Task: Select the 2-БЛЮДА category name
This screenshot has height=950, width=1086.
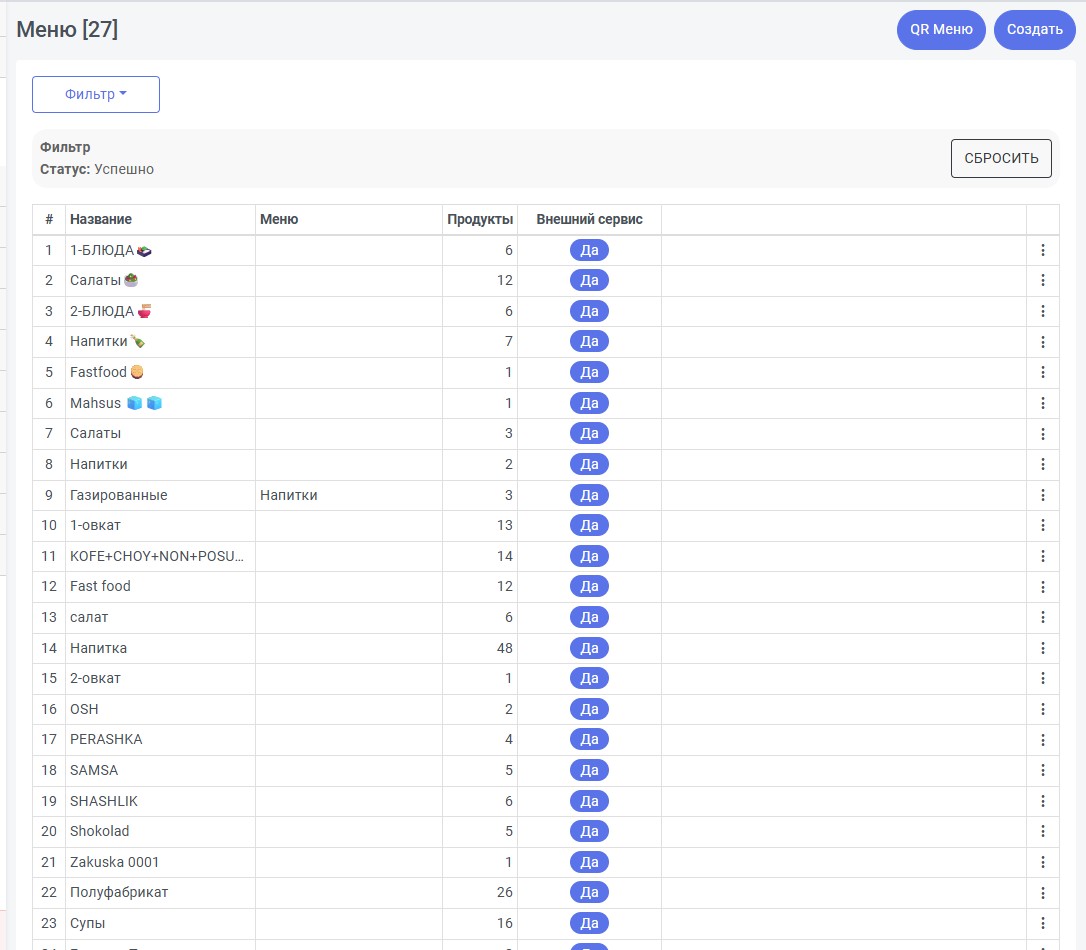Action: click(x=111, y=312)
